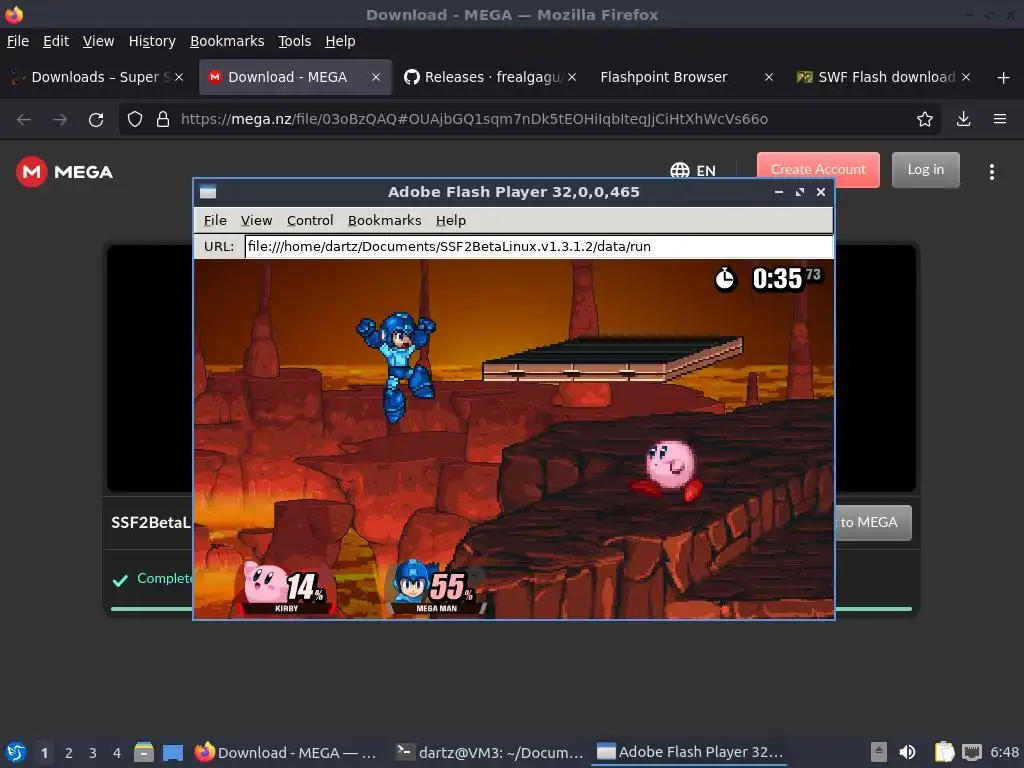The height and width of the screenshot is (768, 1024).
Task: Click the Mega Man character sprite
Action: point(397,367)
